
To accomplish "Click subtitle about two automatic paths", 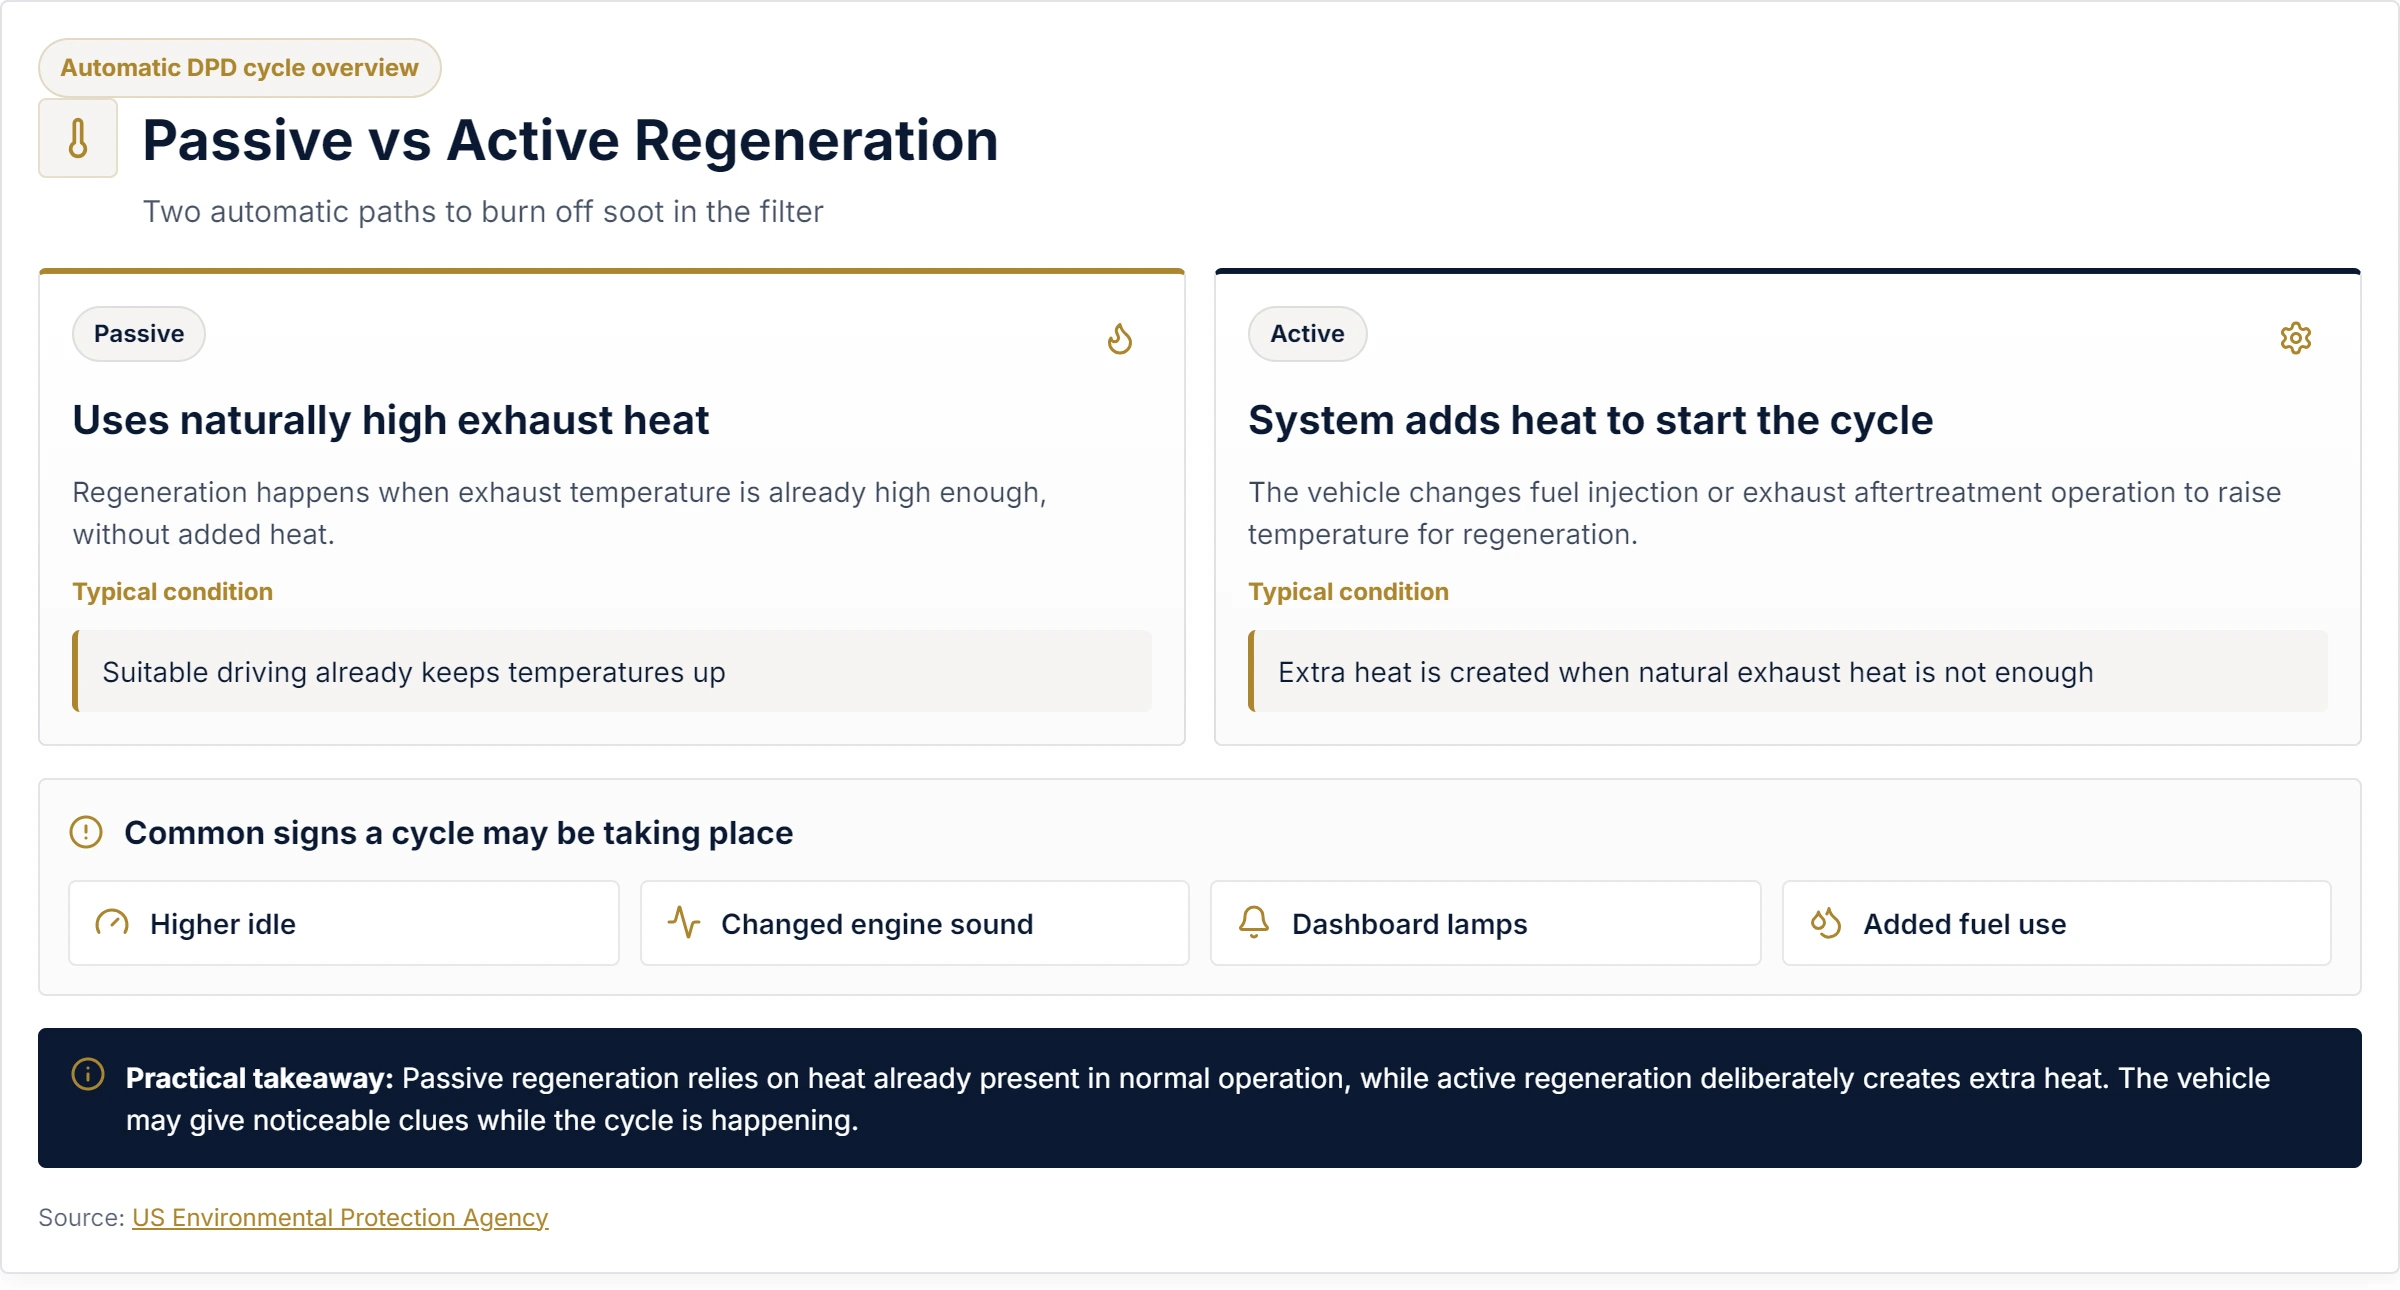I will tap(483, 212).
